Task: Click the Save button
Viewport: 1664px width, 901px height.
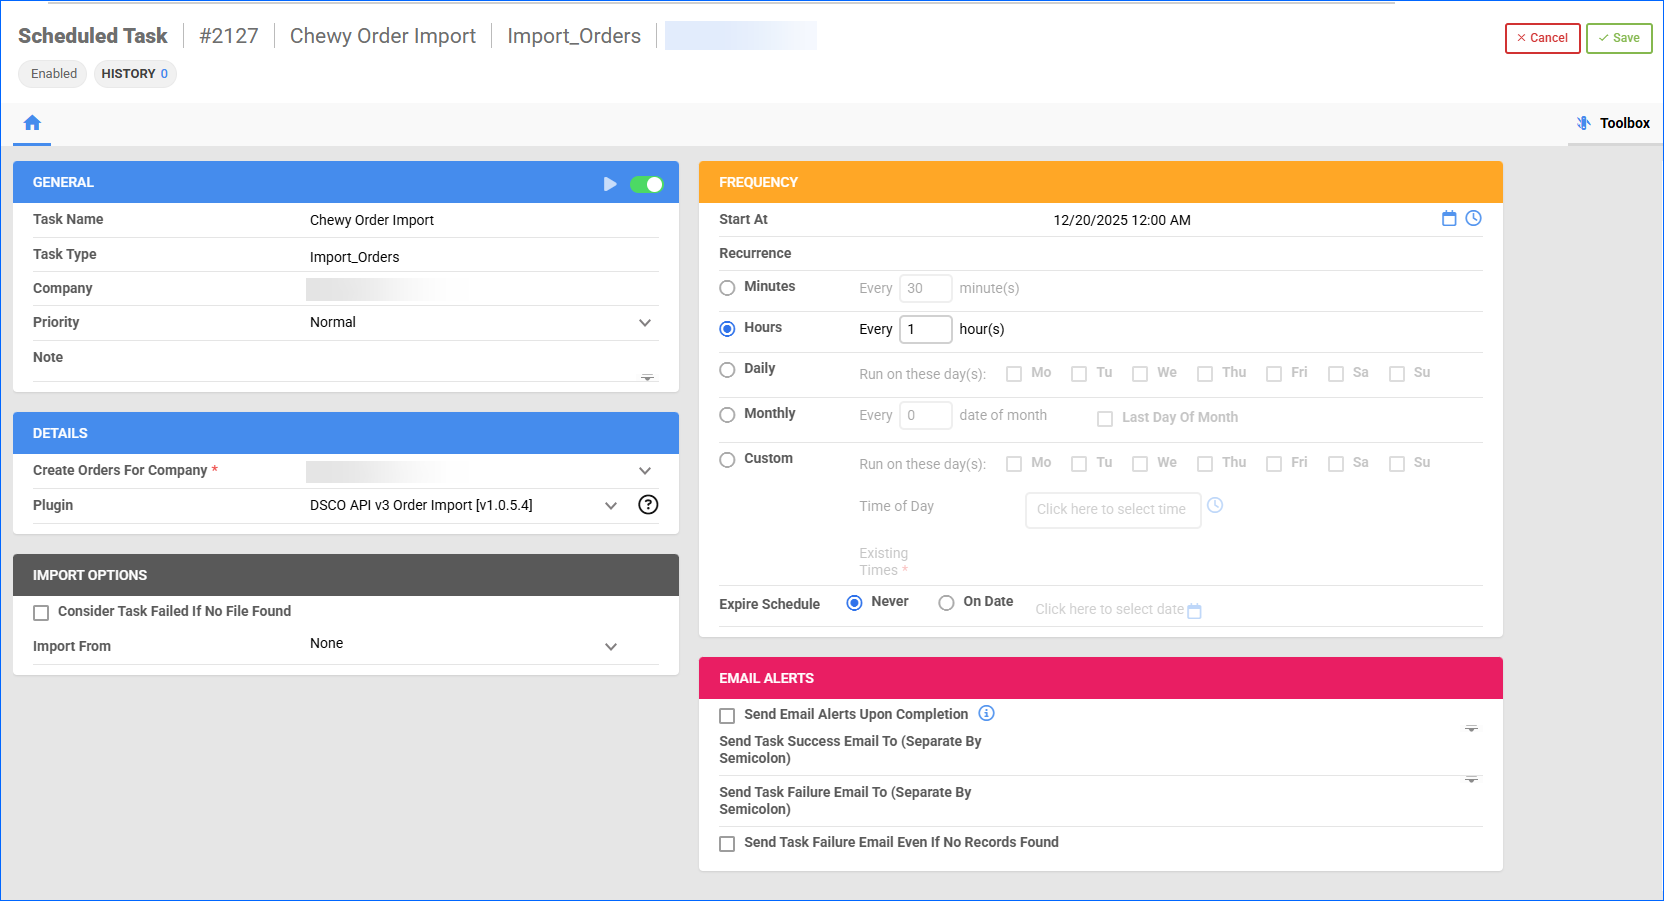Action: pyautogui.click(x=1618, y=38)
